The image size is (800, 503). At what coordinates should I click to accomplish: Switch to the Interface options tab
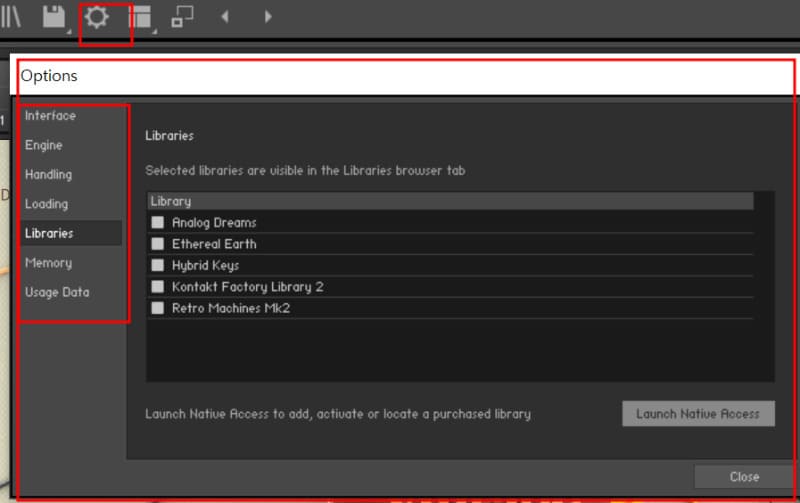[51, 116]
